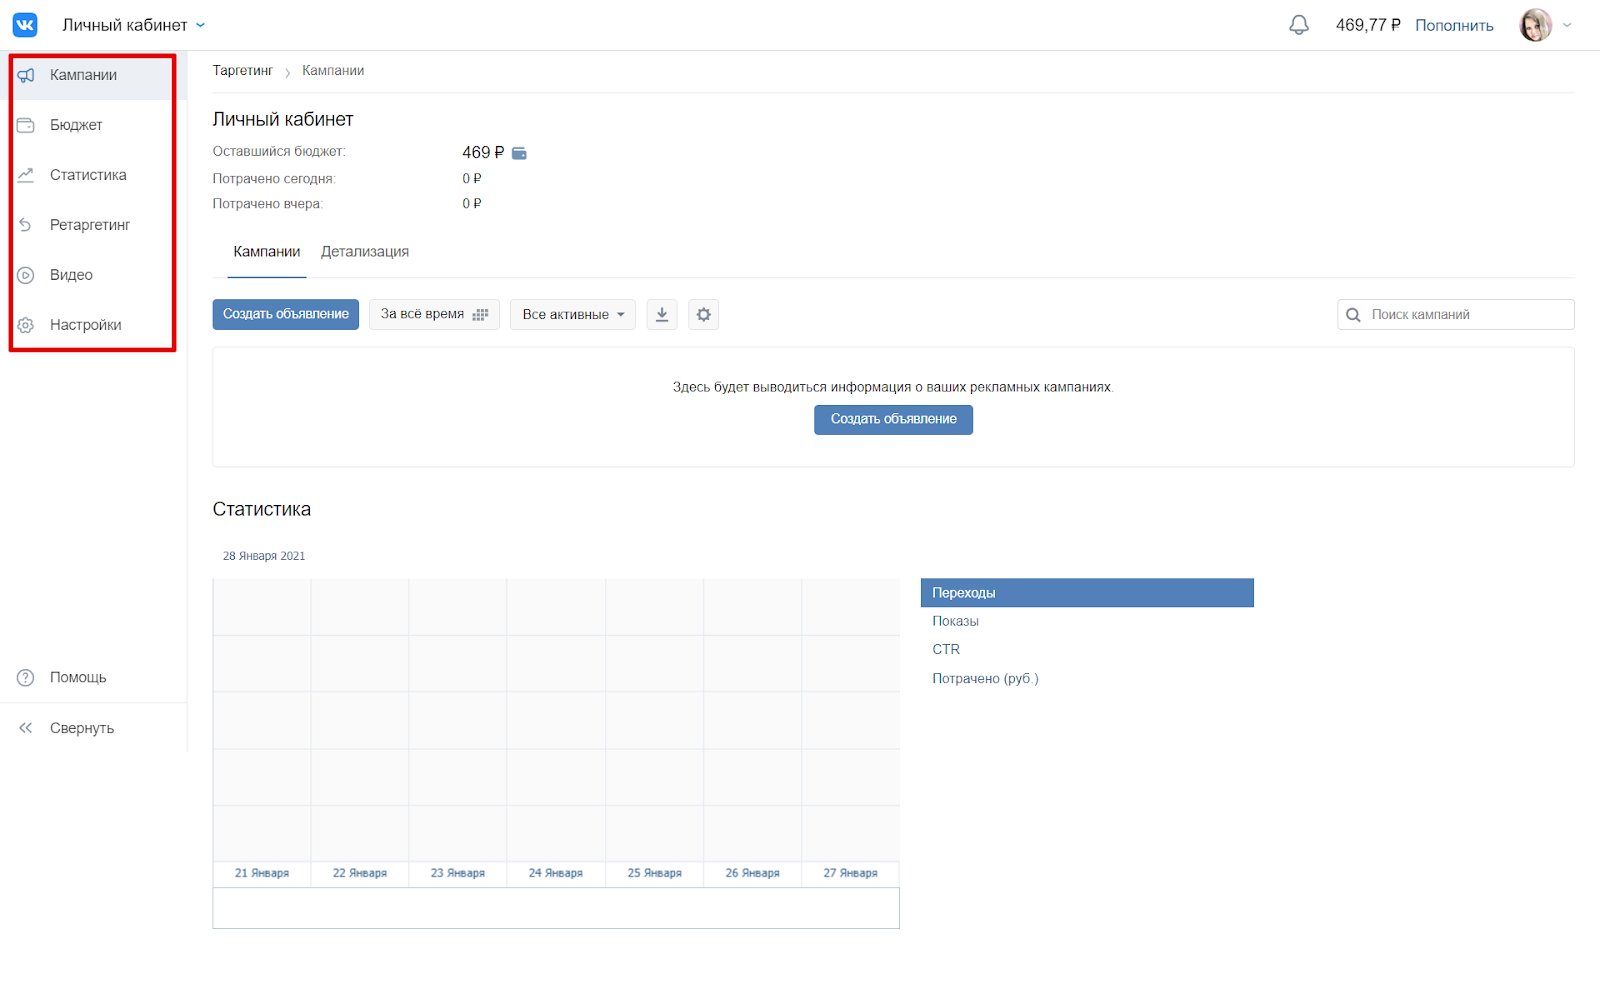Collapse sidebar with Свернуть
Viewport: 1600px width, 989px height.
point(81,728)
